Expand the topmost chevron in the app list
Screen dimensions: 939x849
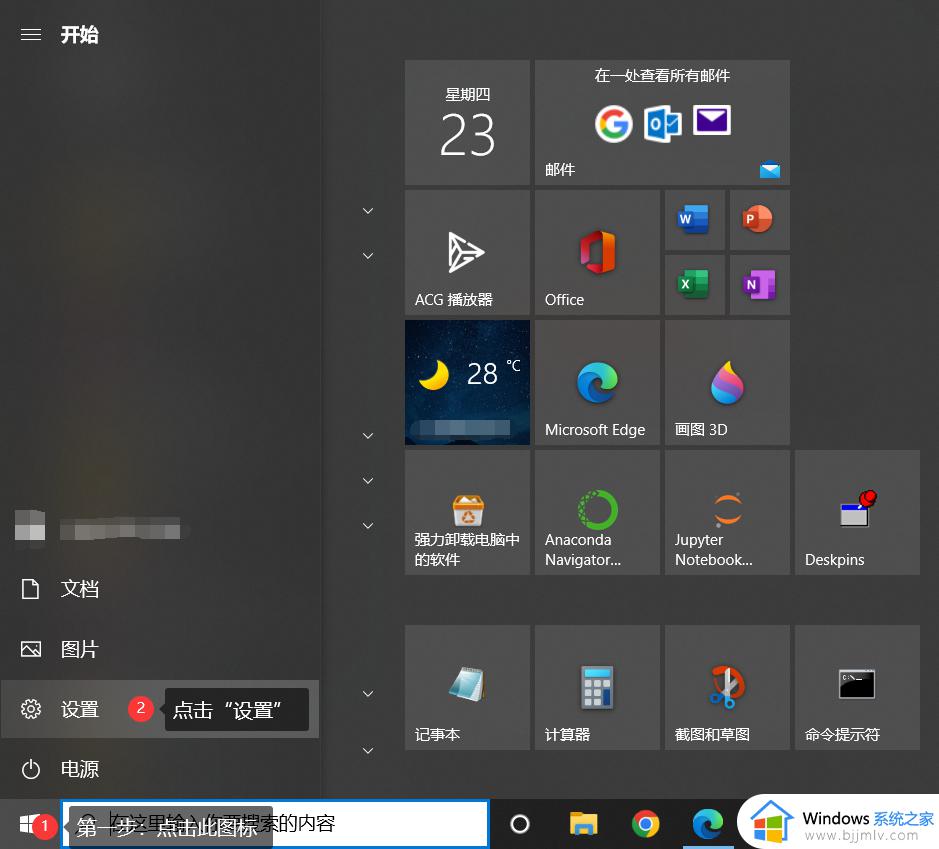[x=368, y=211]
